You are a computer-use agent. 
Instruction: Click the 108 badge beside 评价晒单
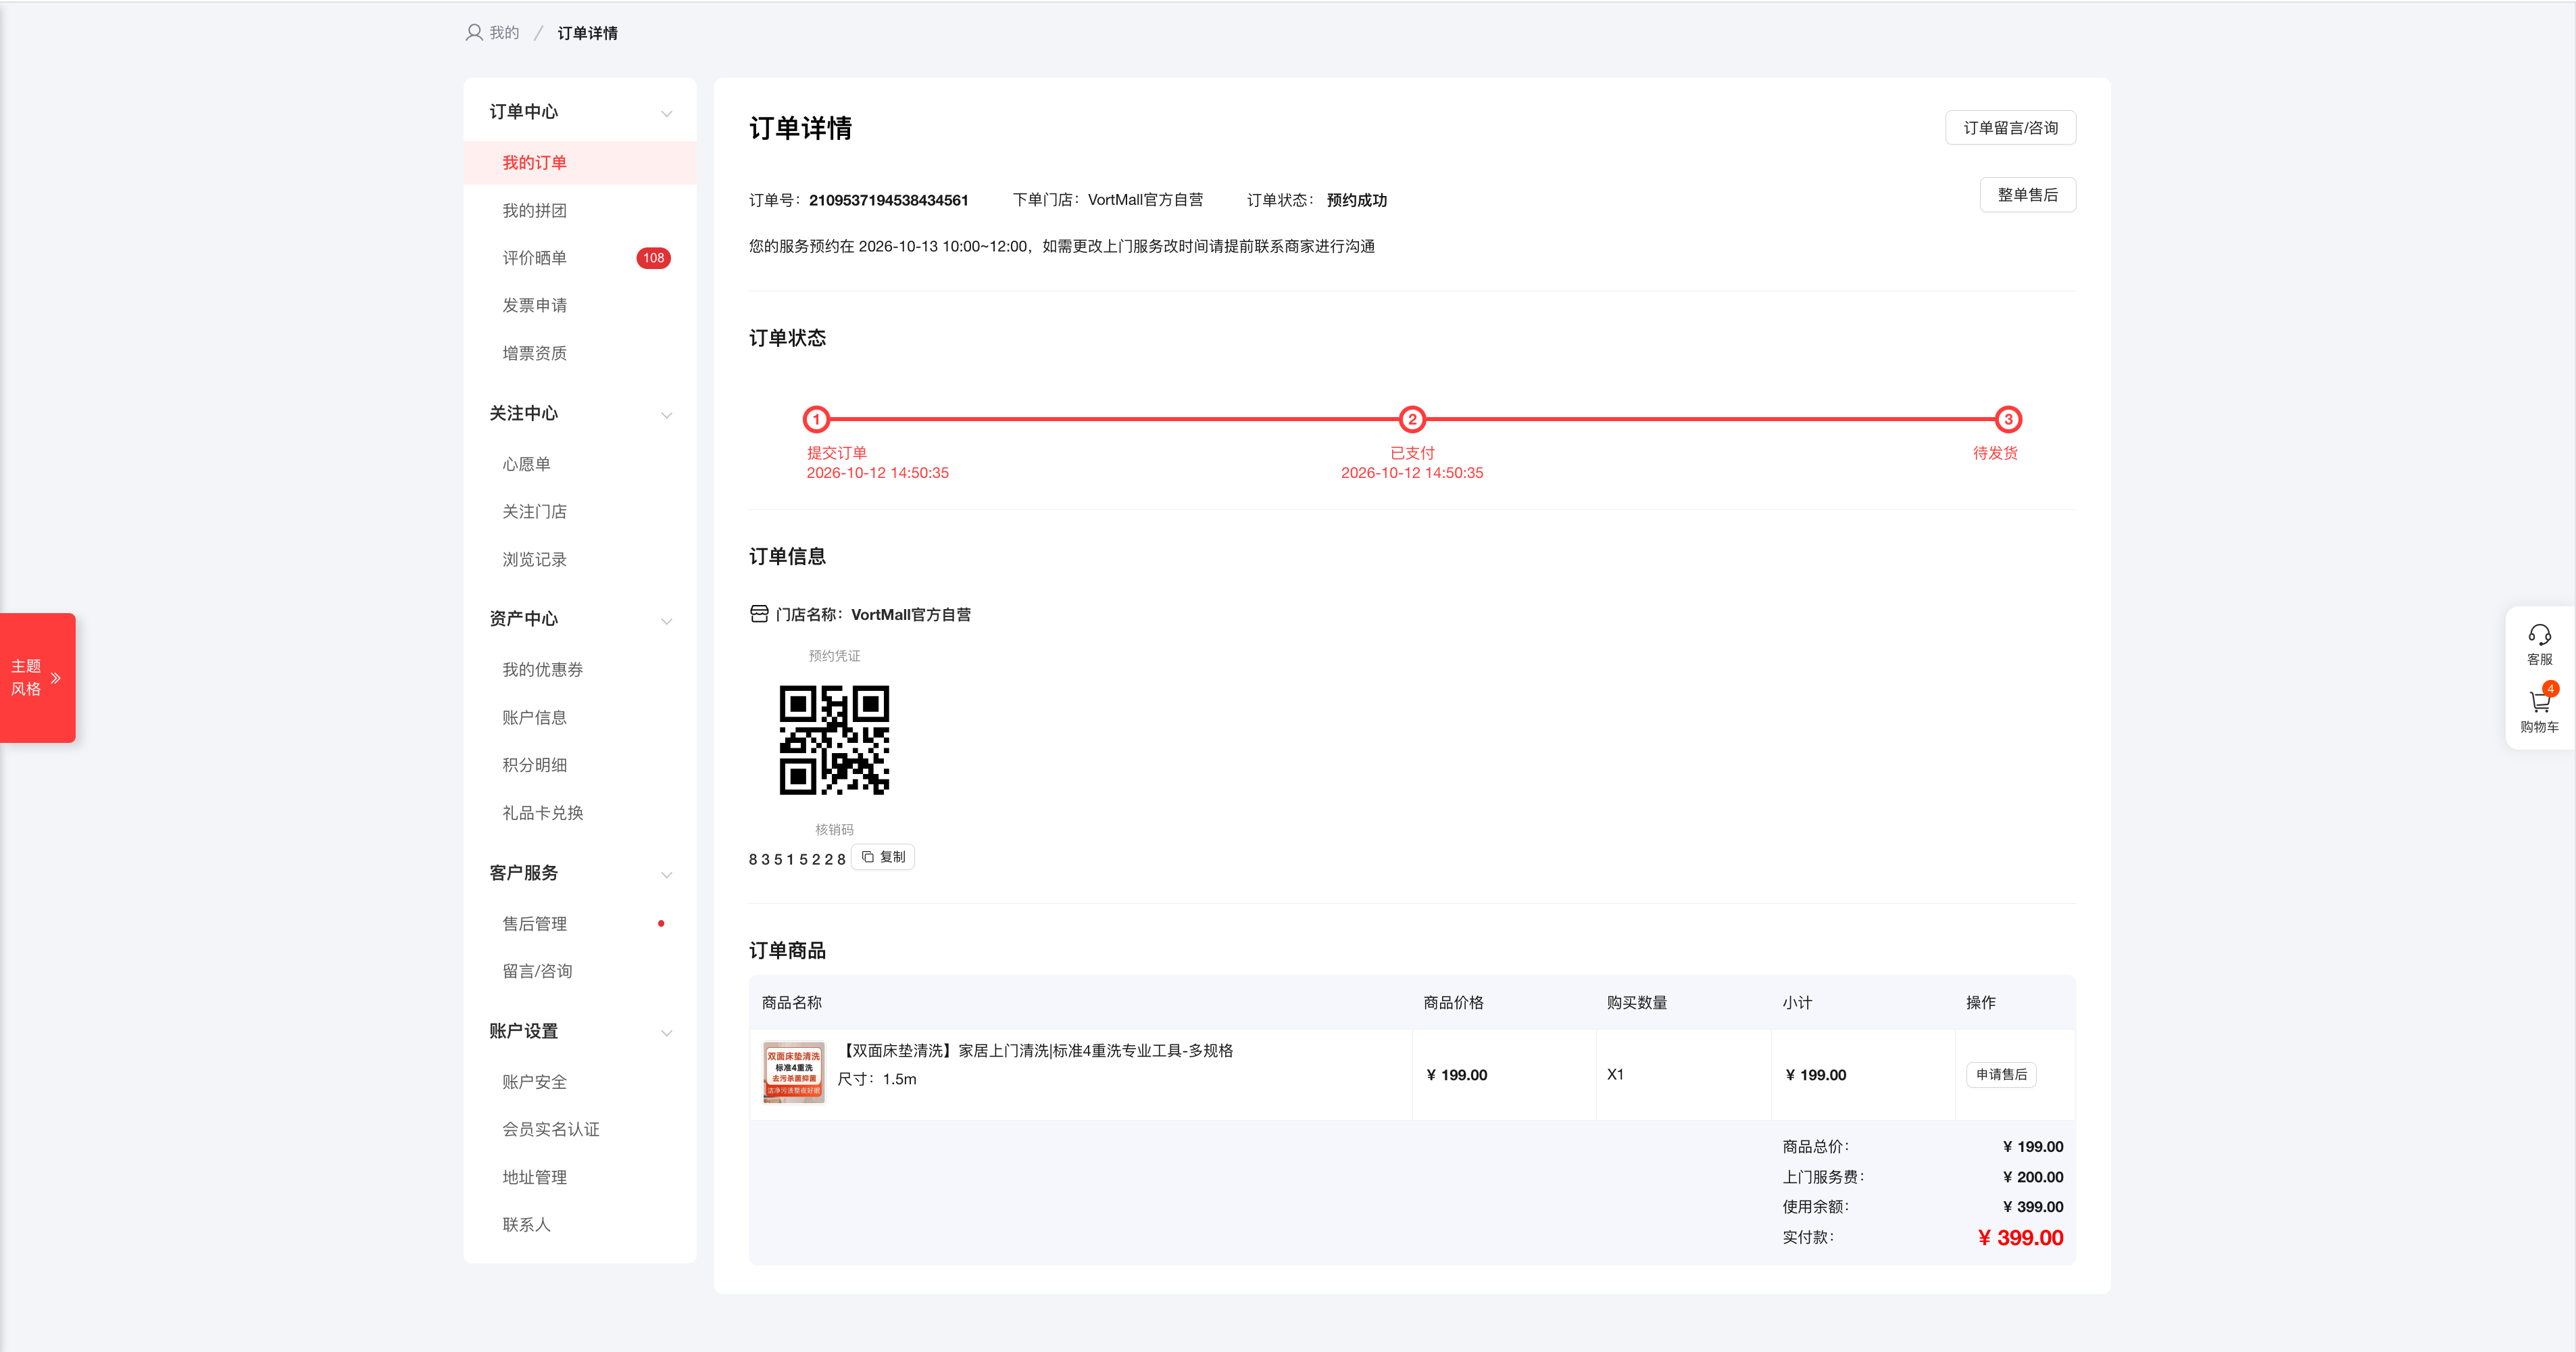653,258
